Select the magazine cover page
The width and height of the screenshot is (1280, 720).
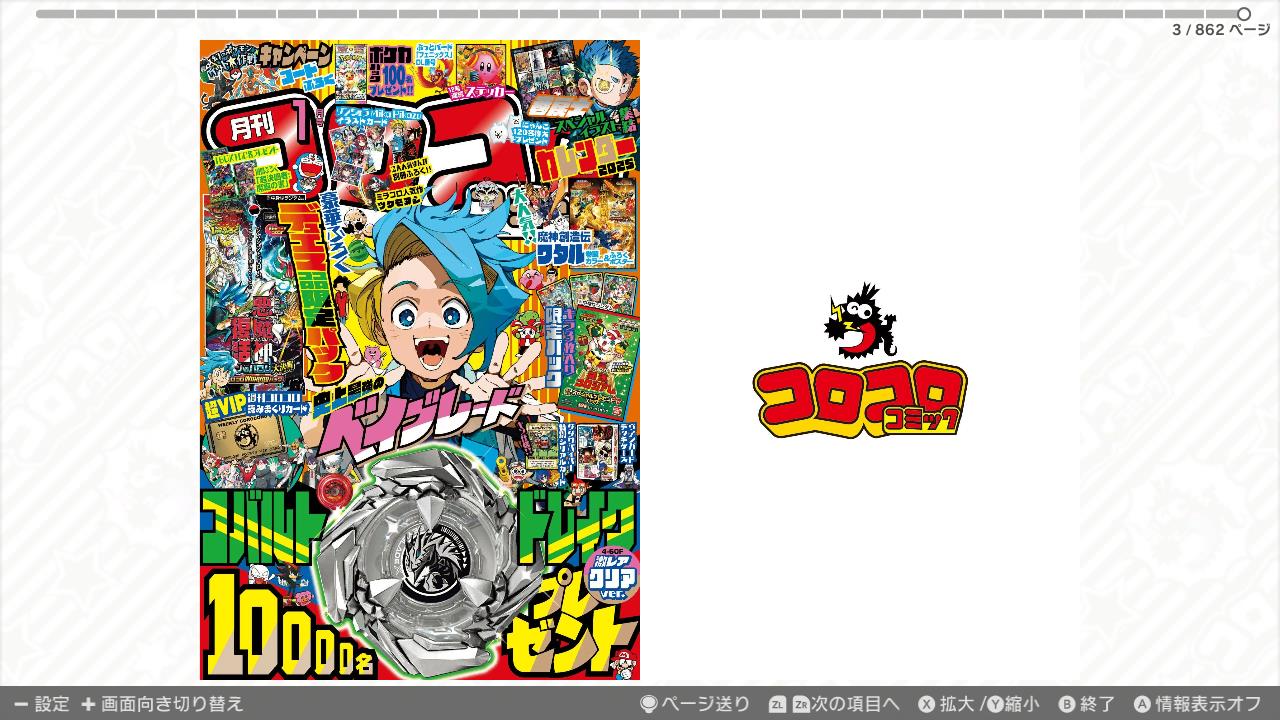coord(420,360)
